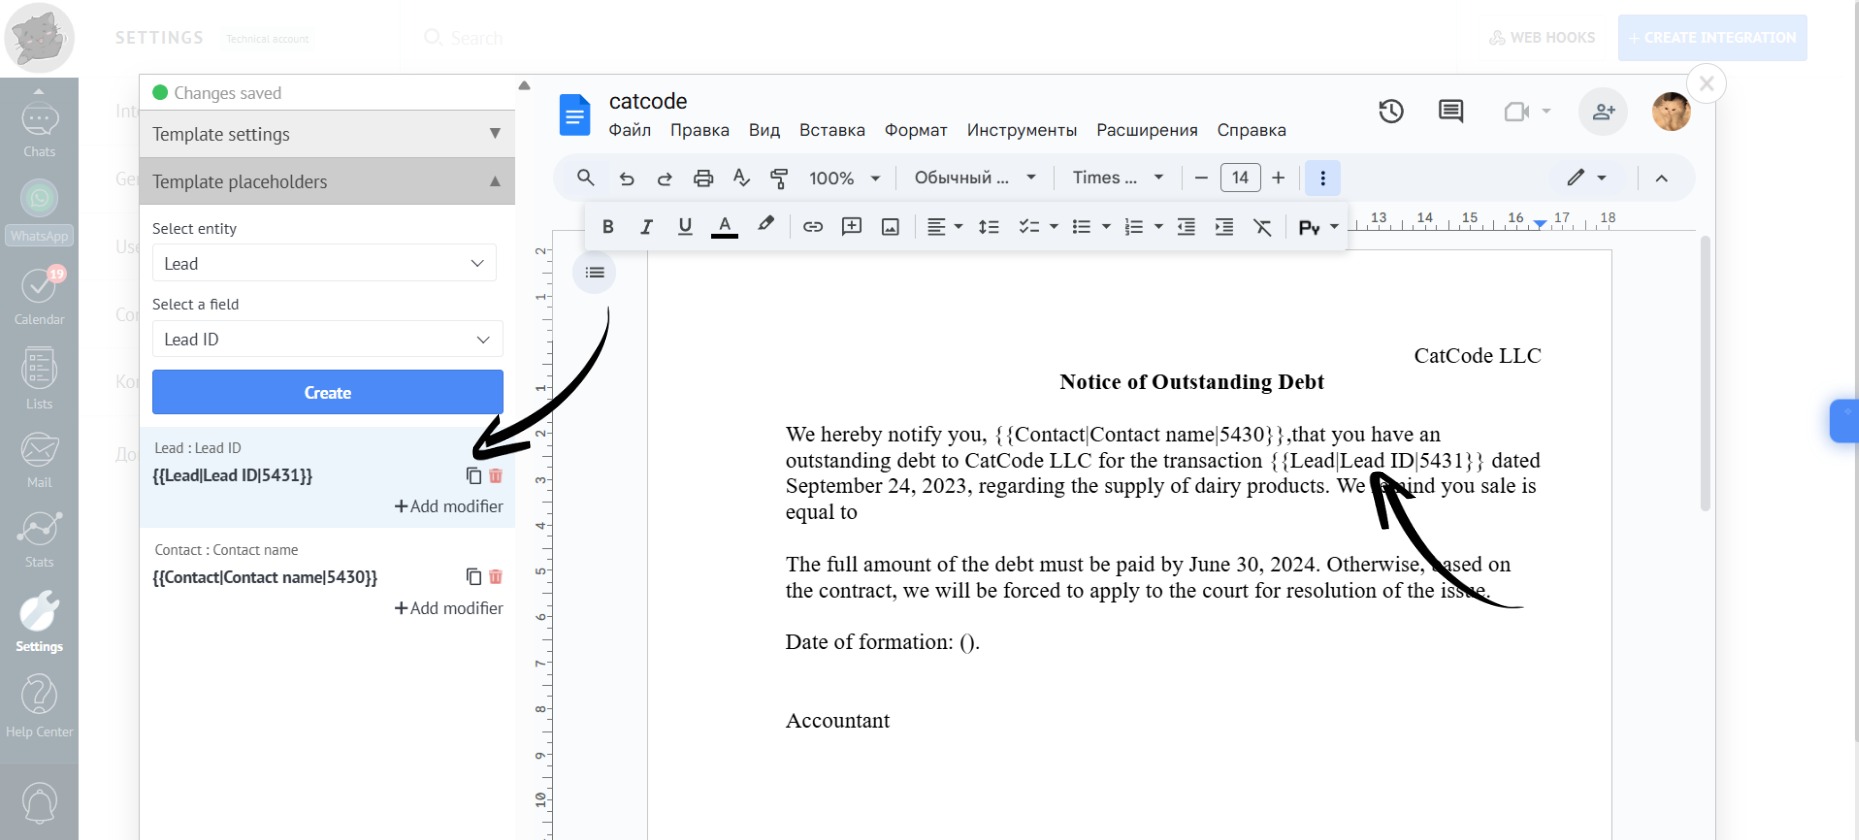Delete the Contact name placeholder

pos(496,577)
